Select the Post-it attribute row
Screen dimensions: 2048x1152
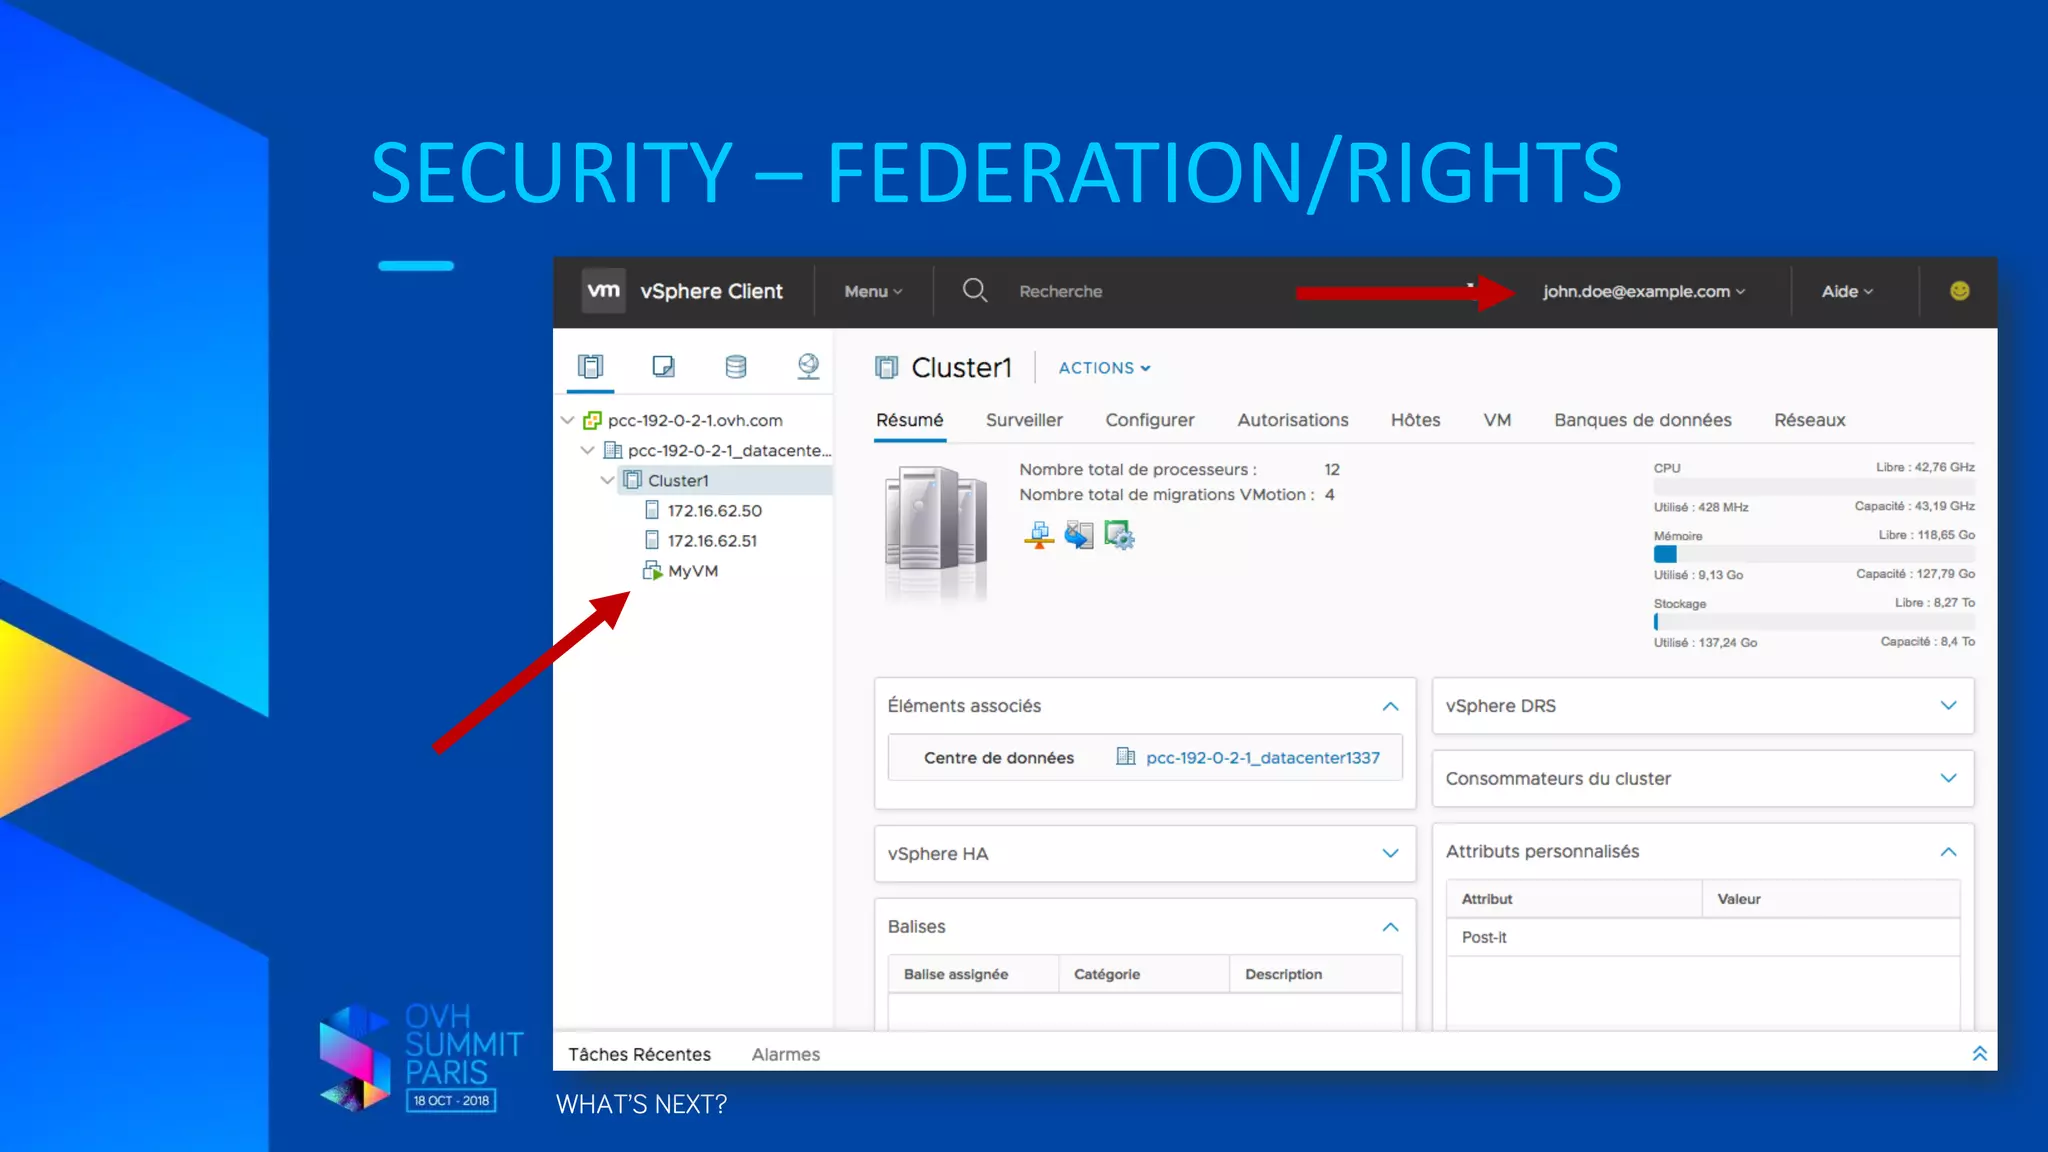click(1703, 937)
